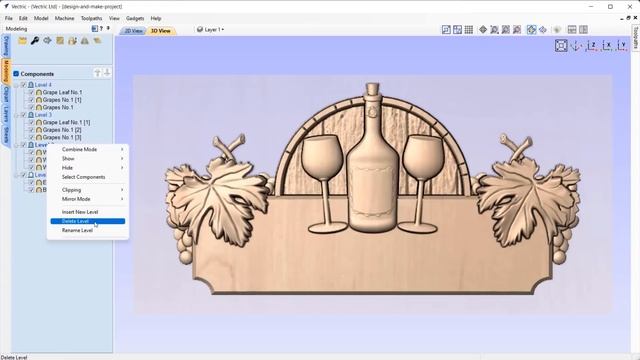640x360 pixels.
Task: Open the Toolpaths menu in menu bar
Action: tap(91, 18)
